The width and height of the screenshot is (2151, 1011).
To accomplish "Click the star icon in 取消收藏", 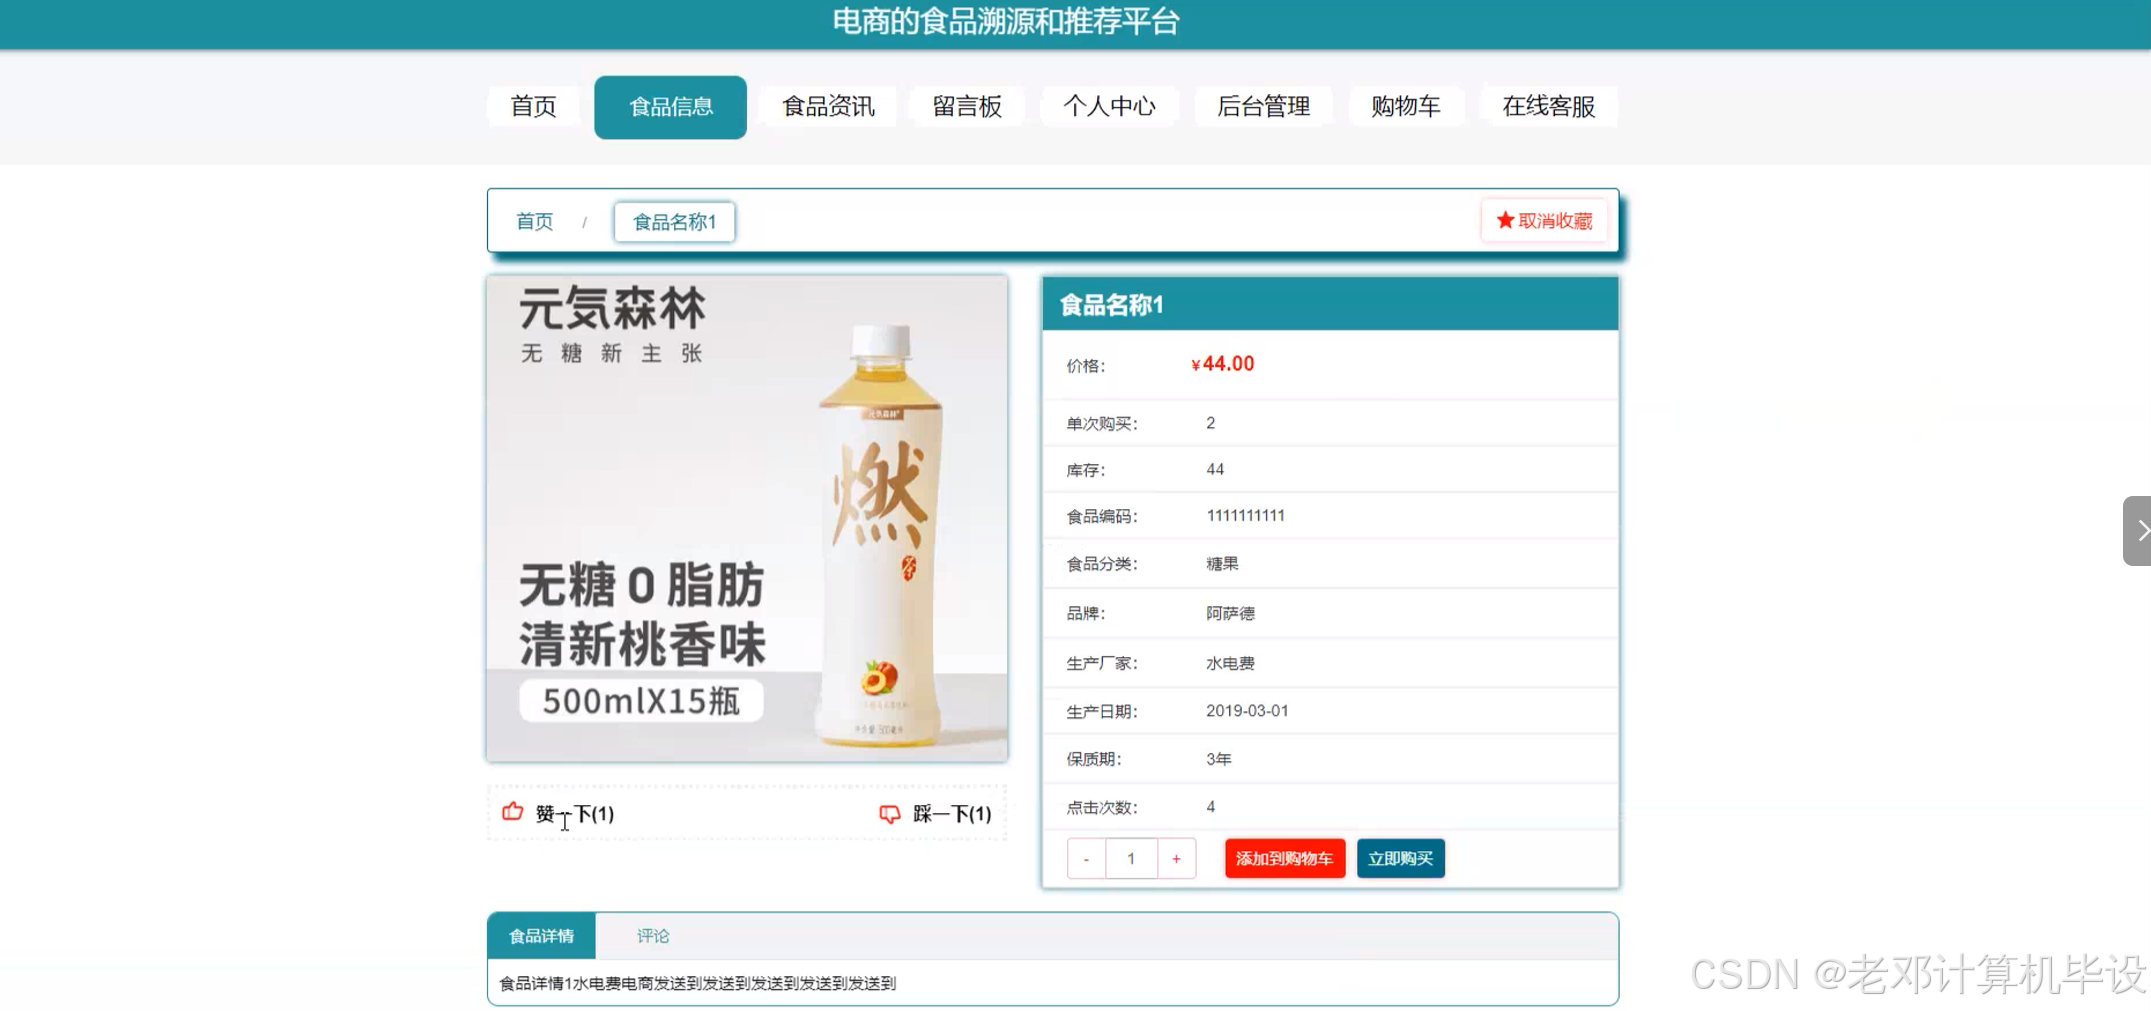I will point(1505,220).
